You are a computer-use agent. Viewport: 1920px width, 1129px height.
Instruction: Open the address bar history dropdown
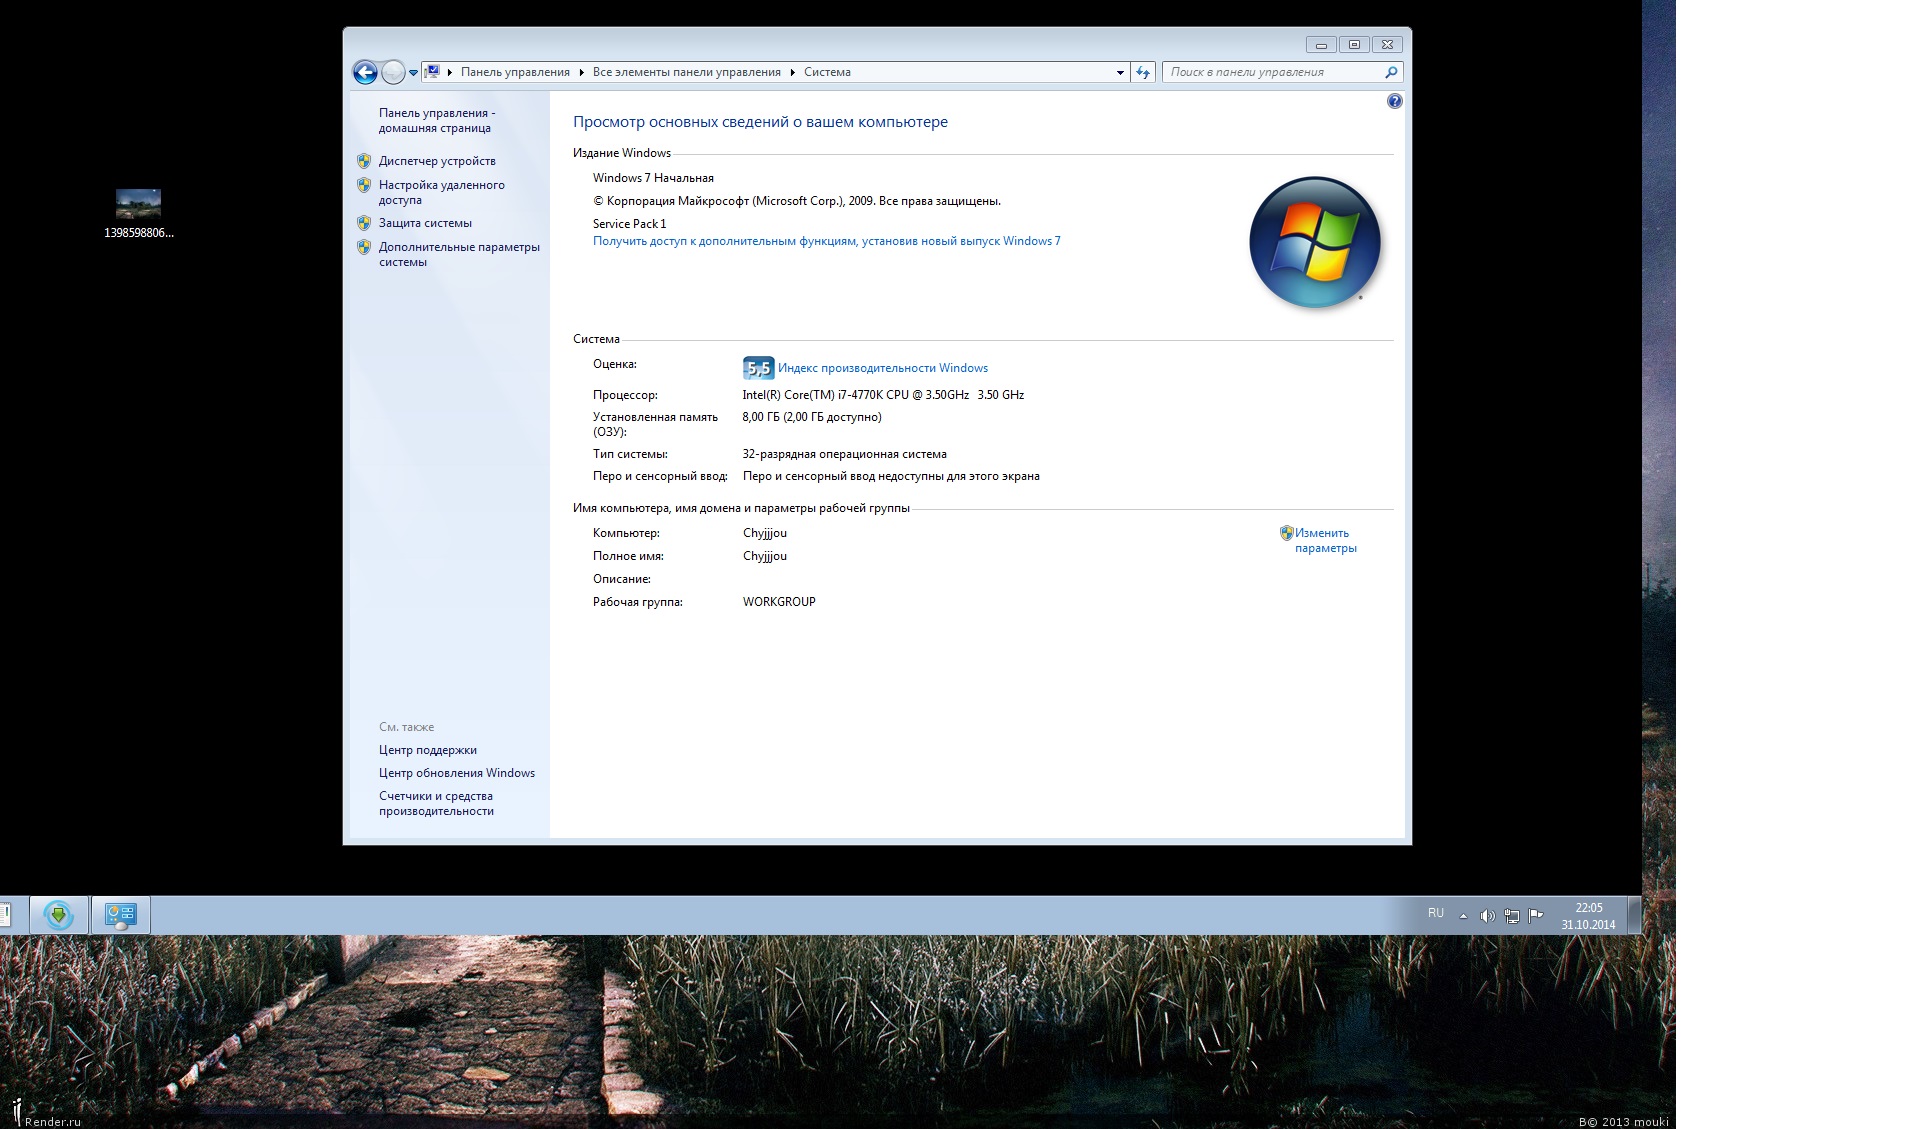tap(1120, 72)
